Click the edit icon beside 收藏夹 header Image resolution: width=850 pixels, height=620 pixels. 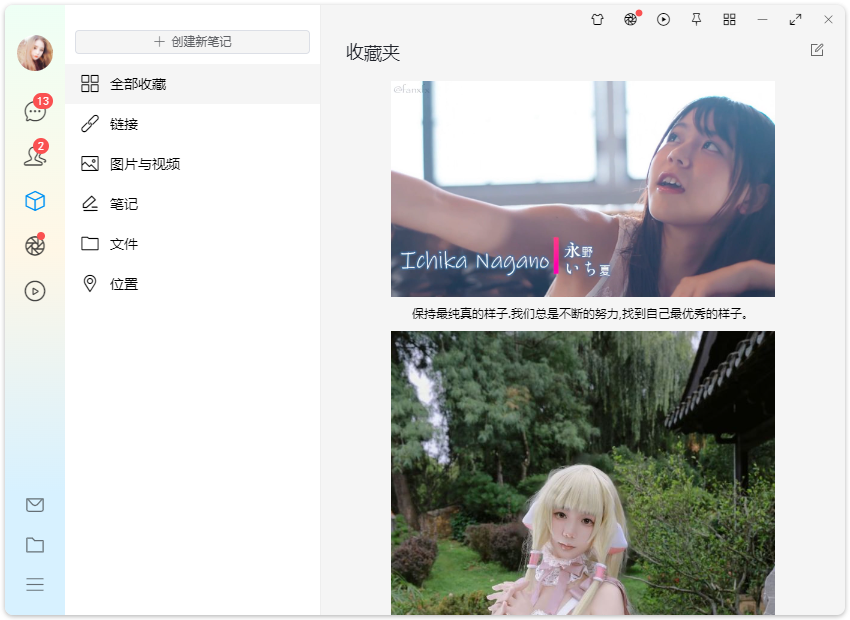point(817,50)
